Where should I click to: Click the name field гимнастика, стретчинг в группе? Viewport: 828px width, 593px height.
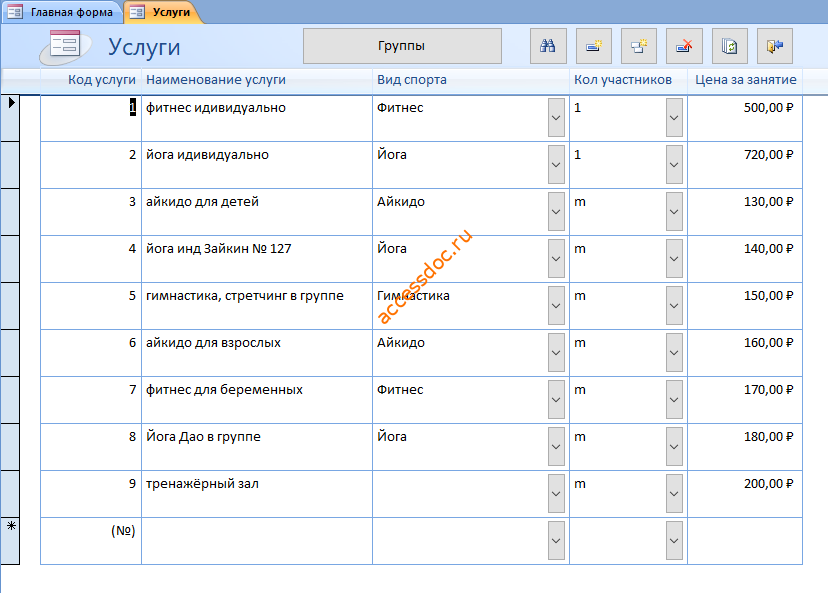257,306
